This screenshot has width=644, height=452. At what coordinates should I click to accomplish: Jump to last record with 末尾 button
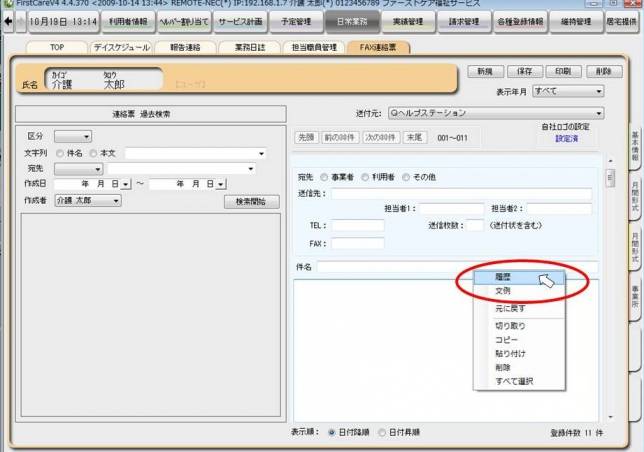pyautogui.click(x=414, y=136)
